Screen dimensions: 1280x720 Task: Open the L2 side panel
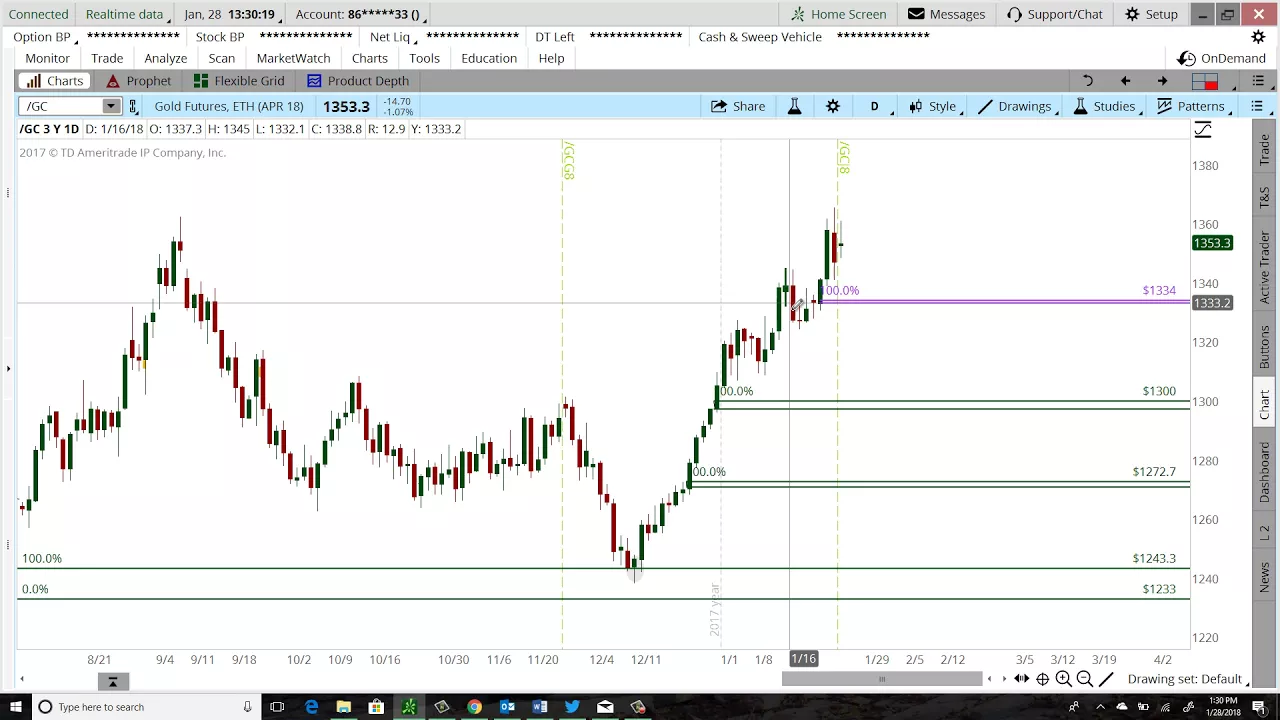point(1265,533)
